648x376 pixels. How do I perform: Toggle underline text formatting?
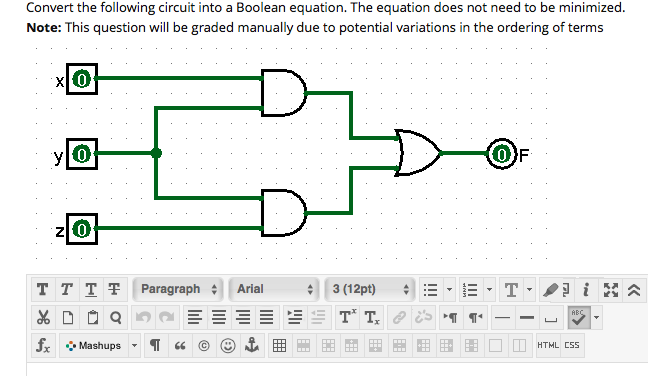coord(91,289)
